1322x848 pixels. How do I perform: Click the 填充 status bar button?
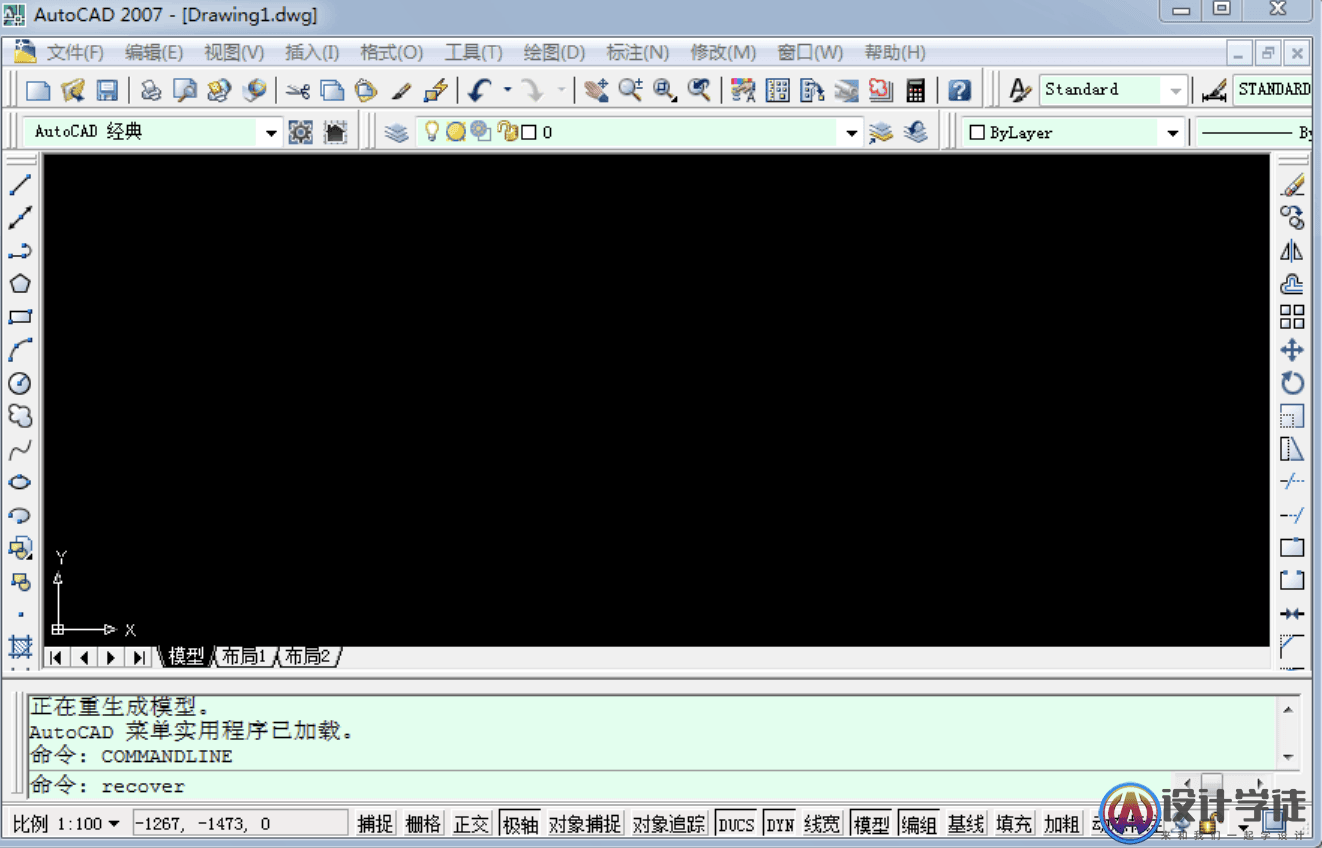click(x=1013, y=824)
